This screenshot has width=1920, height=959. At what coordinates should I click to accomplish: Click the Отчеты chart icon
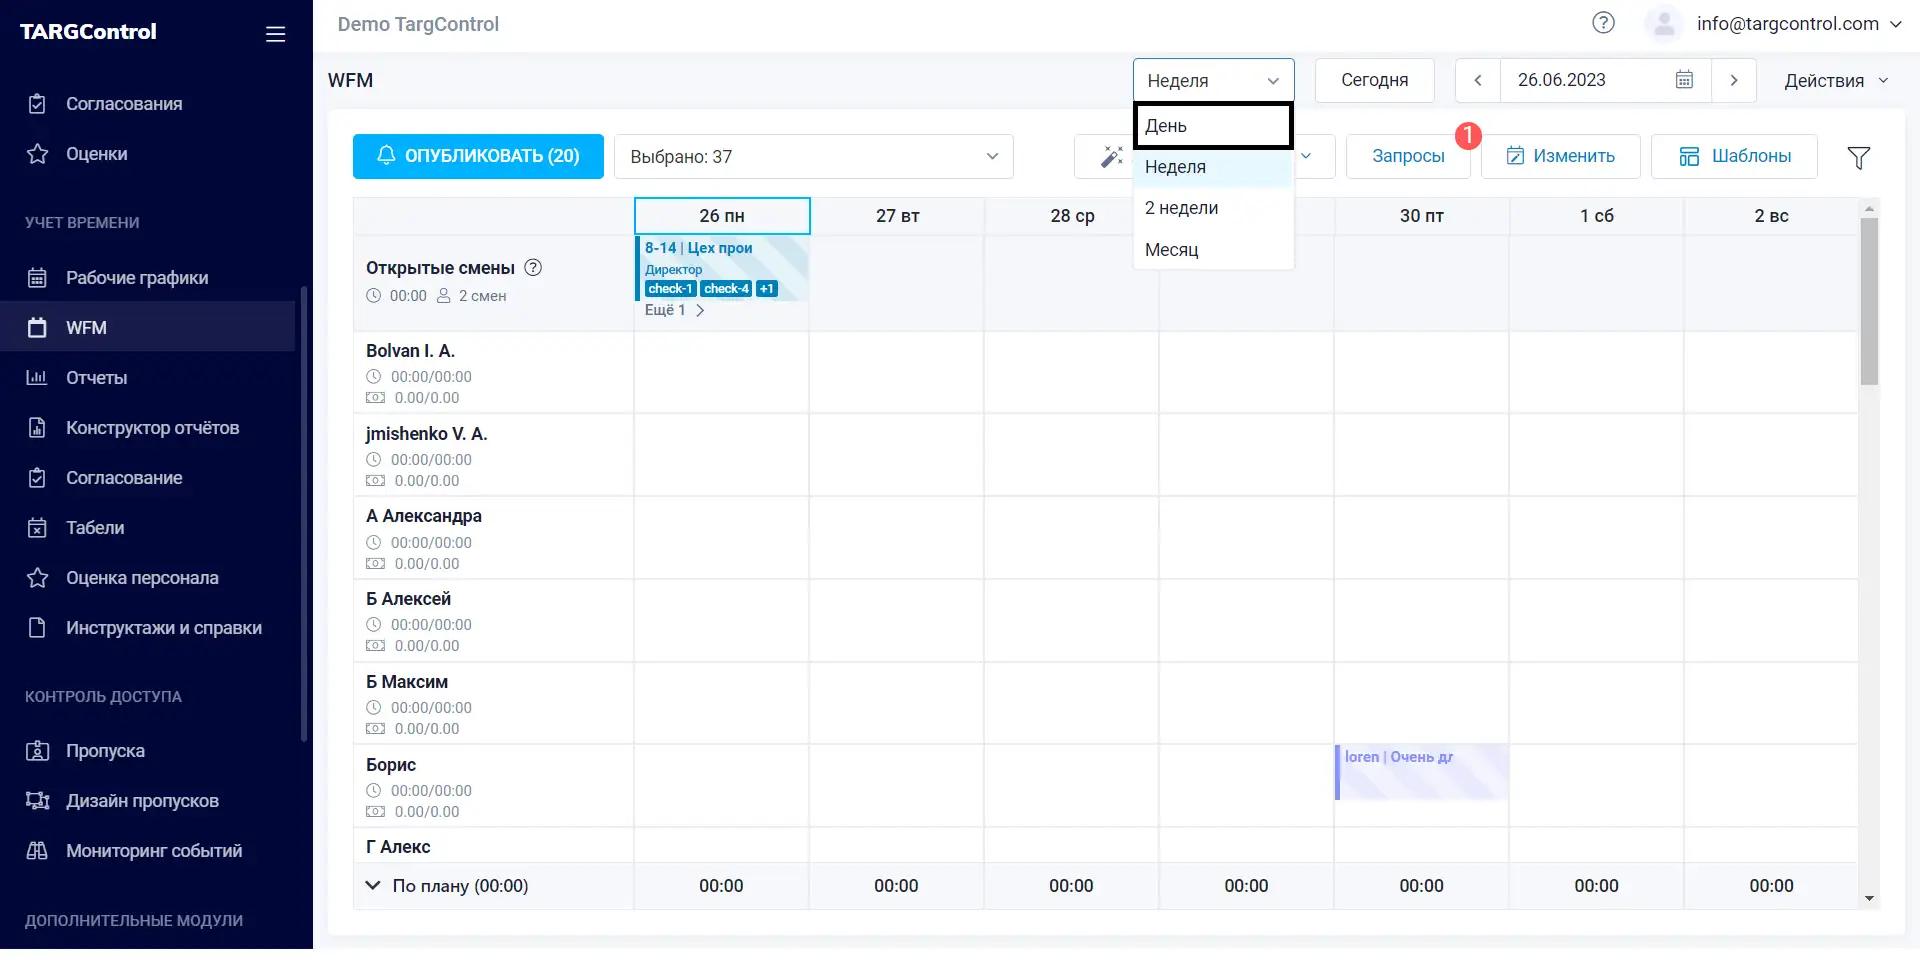37,378
